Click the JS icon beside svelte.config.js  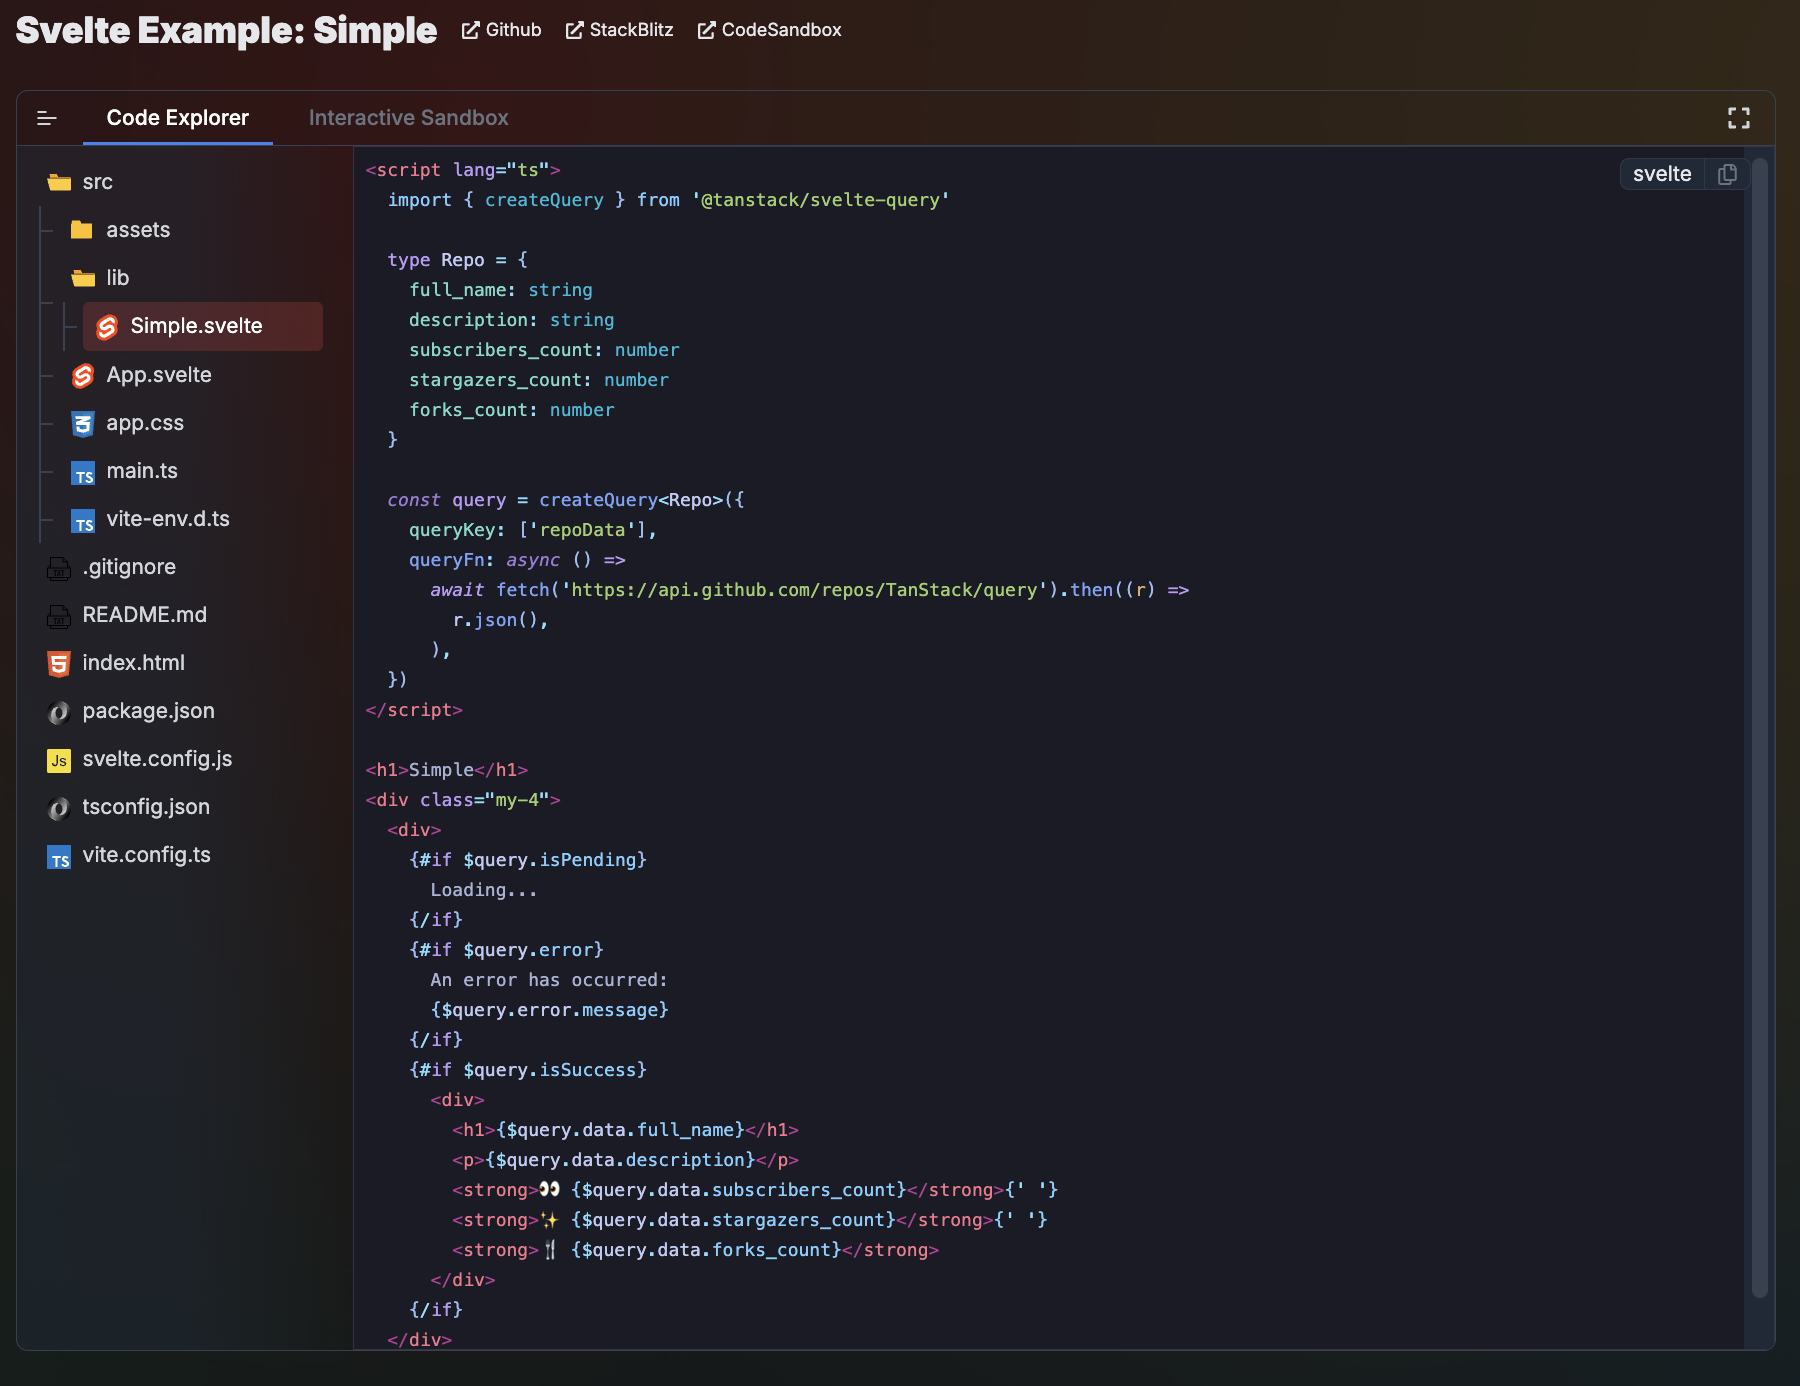pyautogui.click(x=59, y=761)
